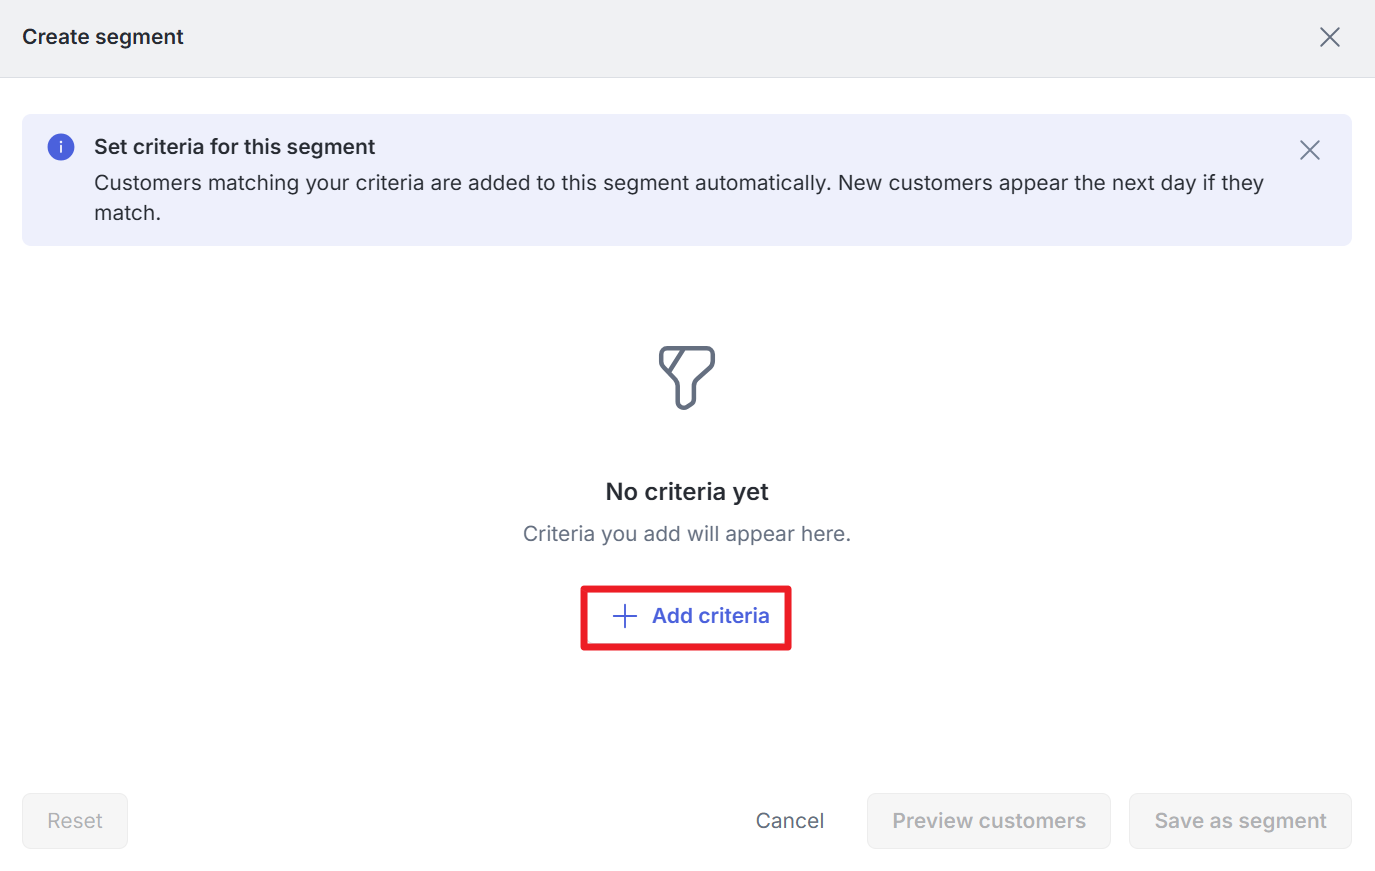
Task: Click the funnel filter icon
Action: [687, 377]
